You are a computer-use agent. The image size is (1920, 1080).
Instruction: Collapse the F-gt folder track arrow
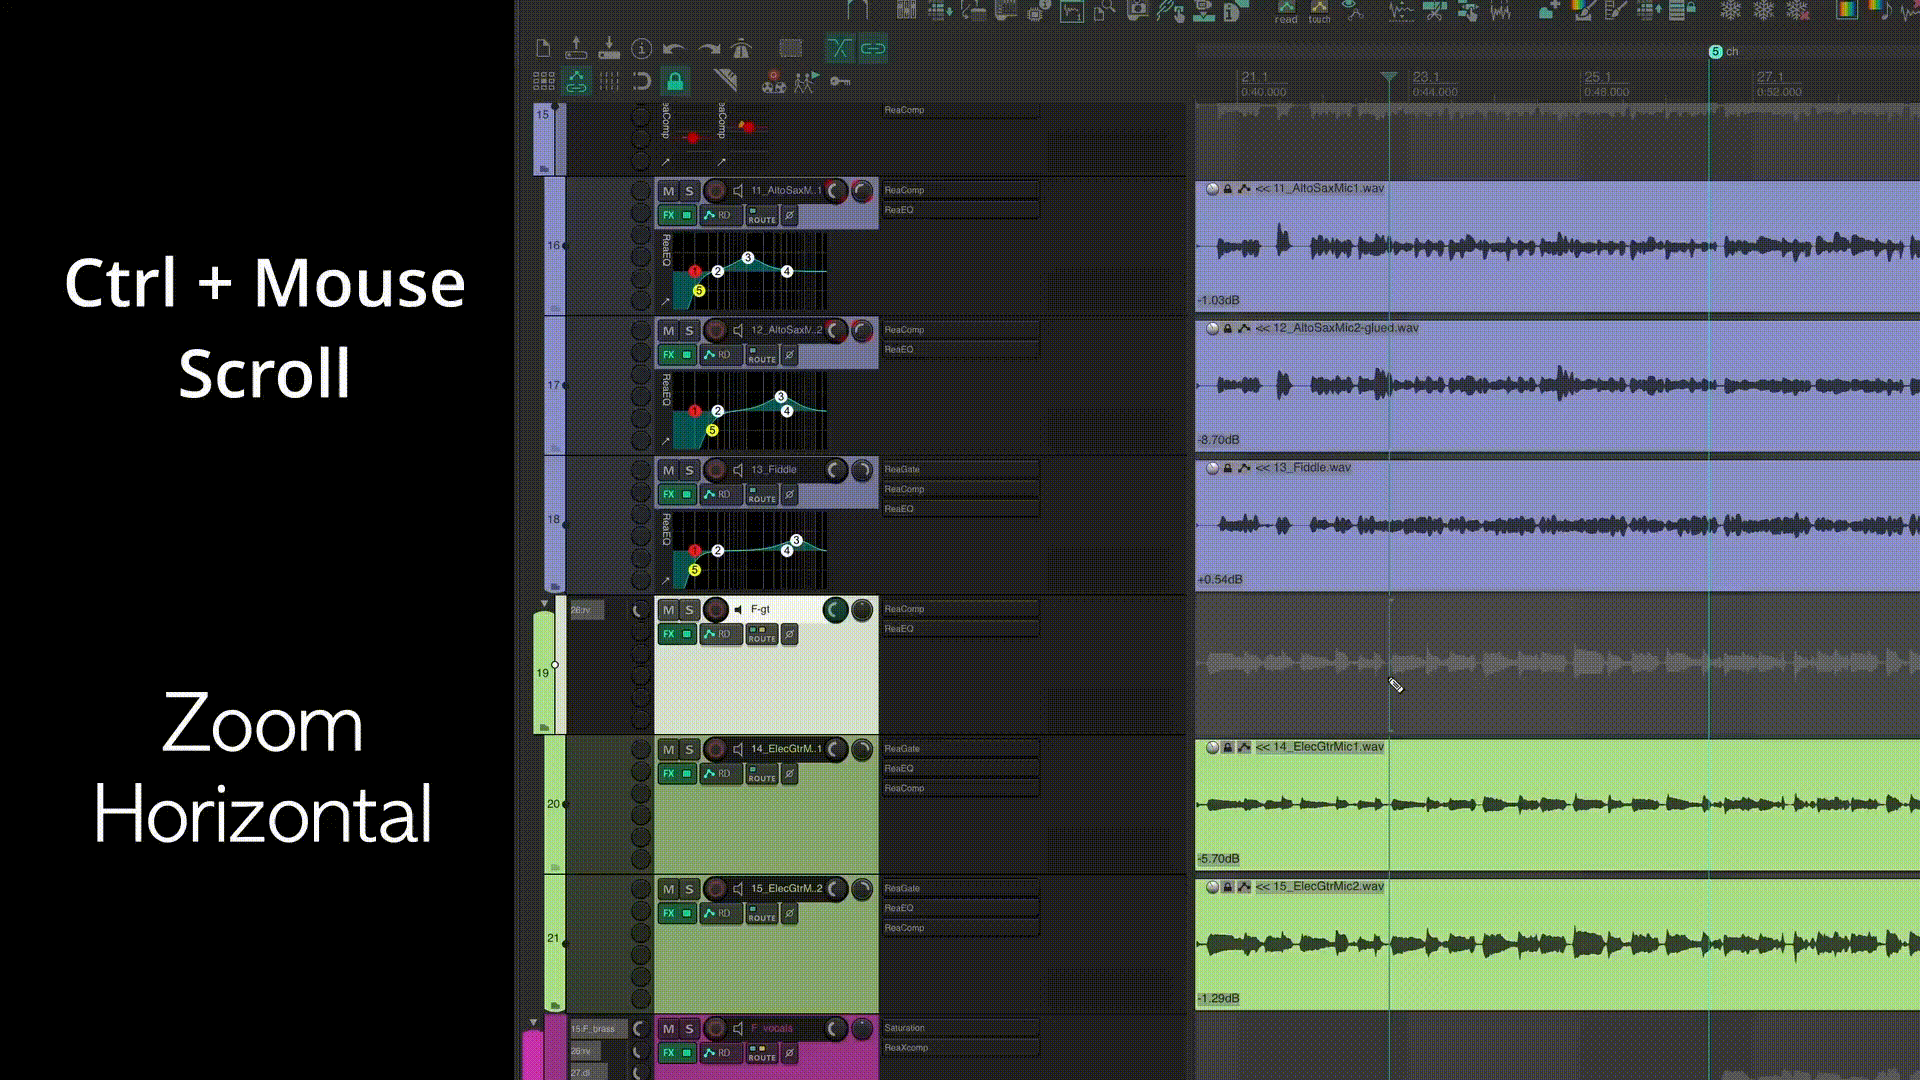[x=544, y=604]
